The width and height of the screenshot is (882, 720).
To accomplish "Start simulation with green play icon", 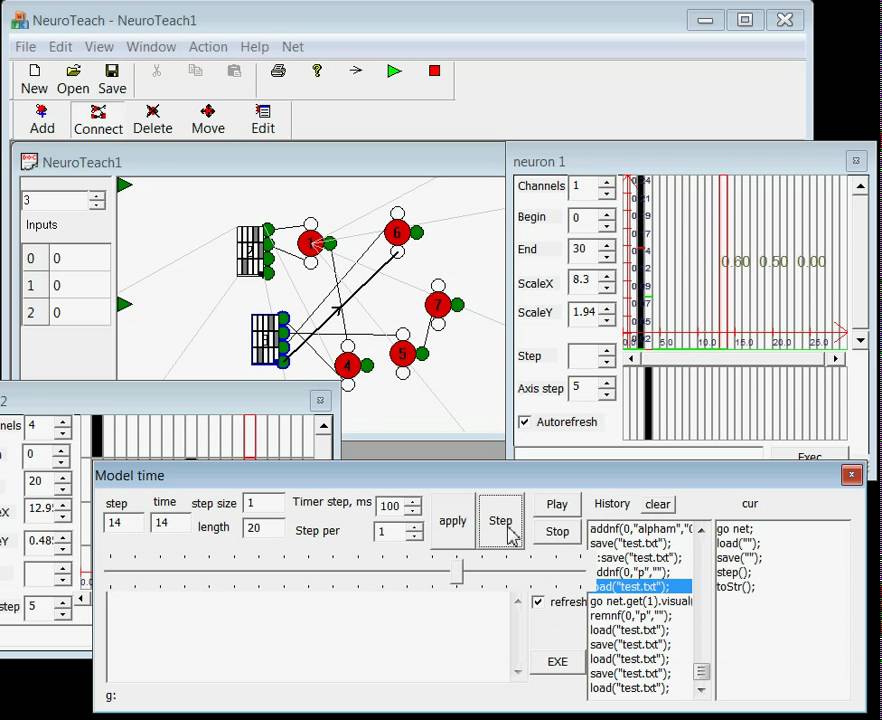I will (394, 71).
